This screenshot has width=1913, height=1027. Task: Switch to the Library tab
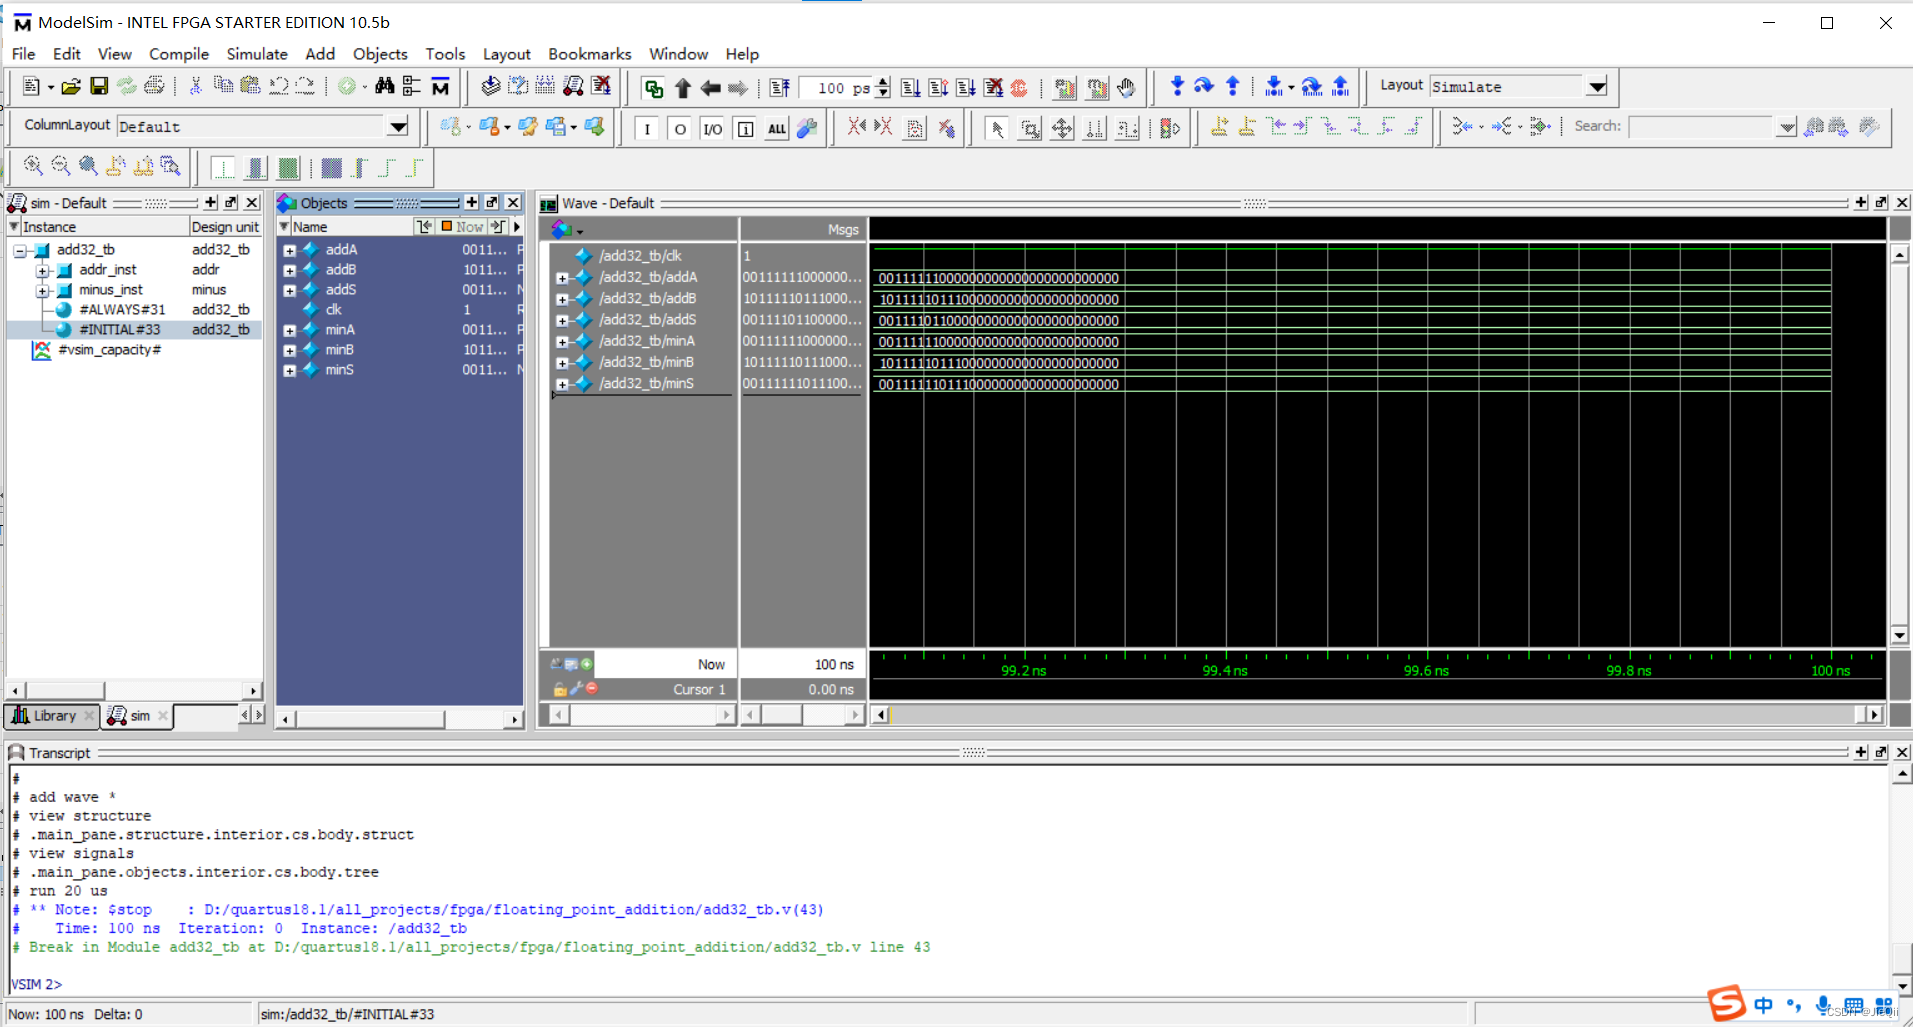[52, 715]
